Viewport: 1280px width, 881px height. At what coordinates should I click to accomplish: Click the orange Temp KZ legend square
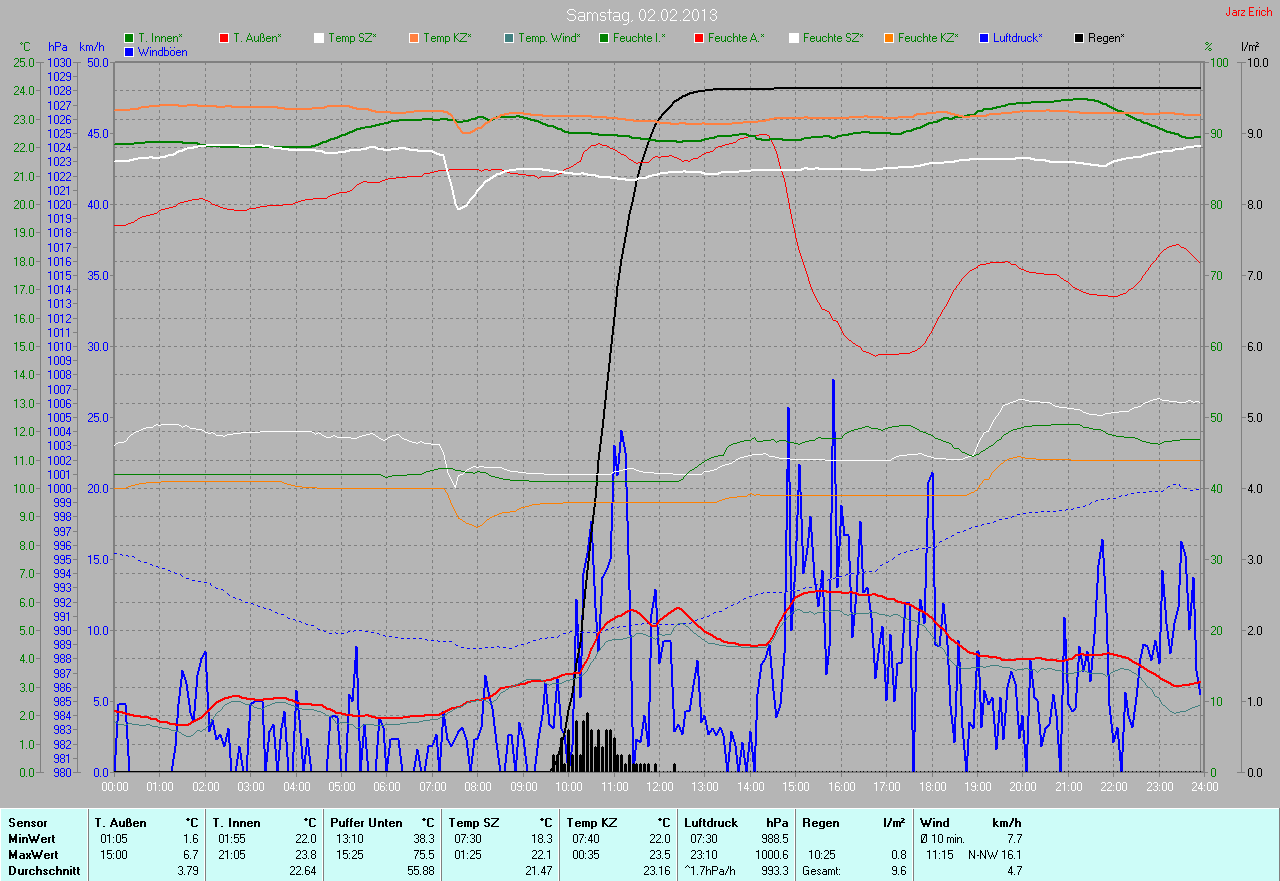pos(414,38)
